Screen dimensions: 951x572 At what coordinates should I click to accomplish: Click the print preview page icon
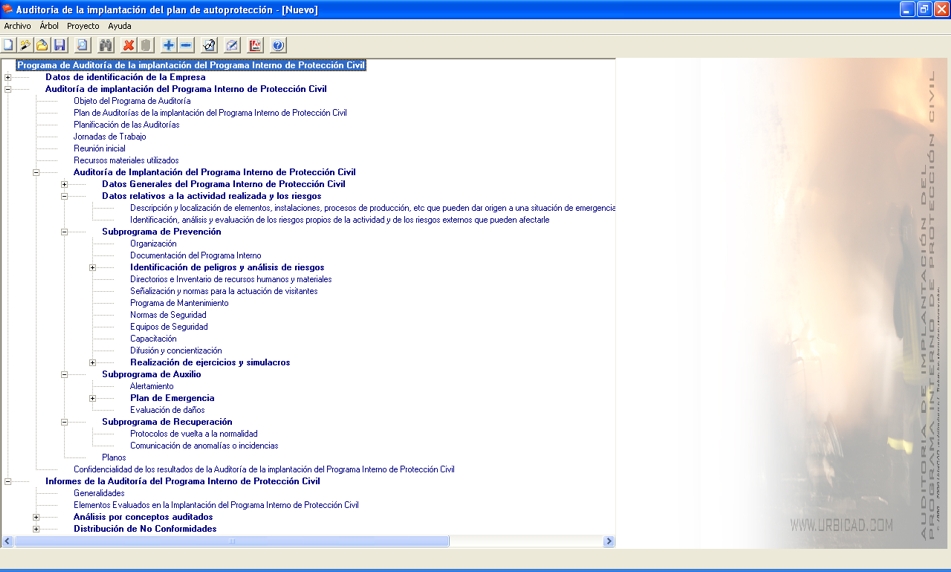82,45
